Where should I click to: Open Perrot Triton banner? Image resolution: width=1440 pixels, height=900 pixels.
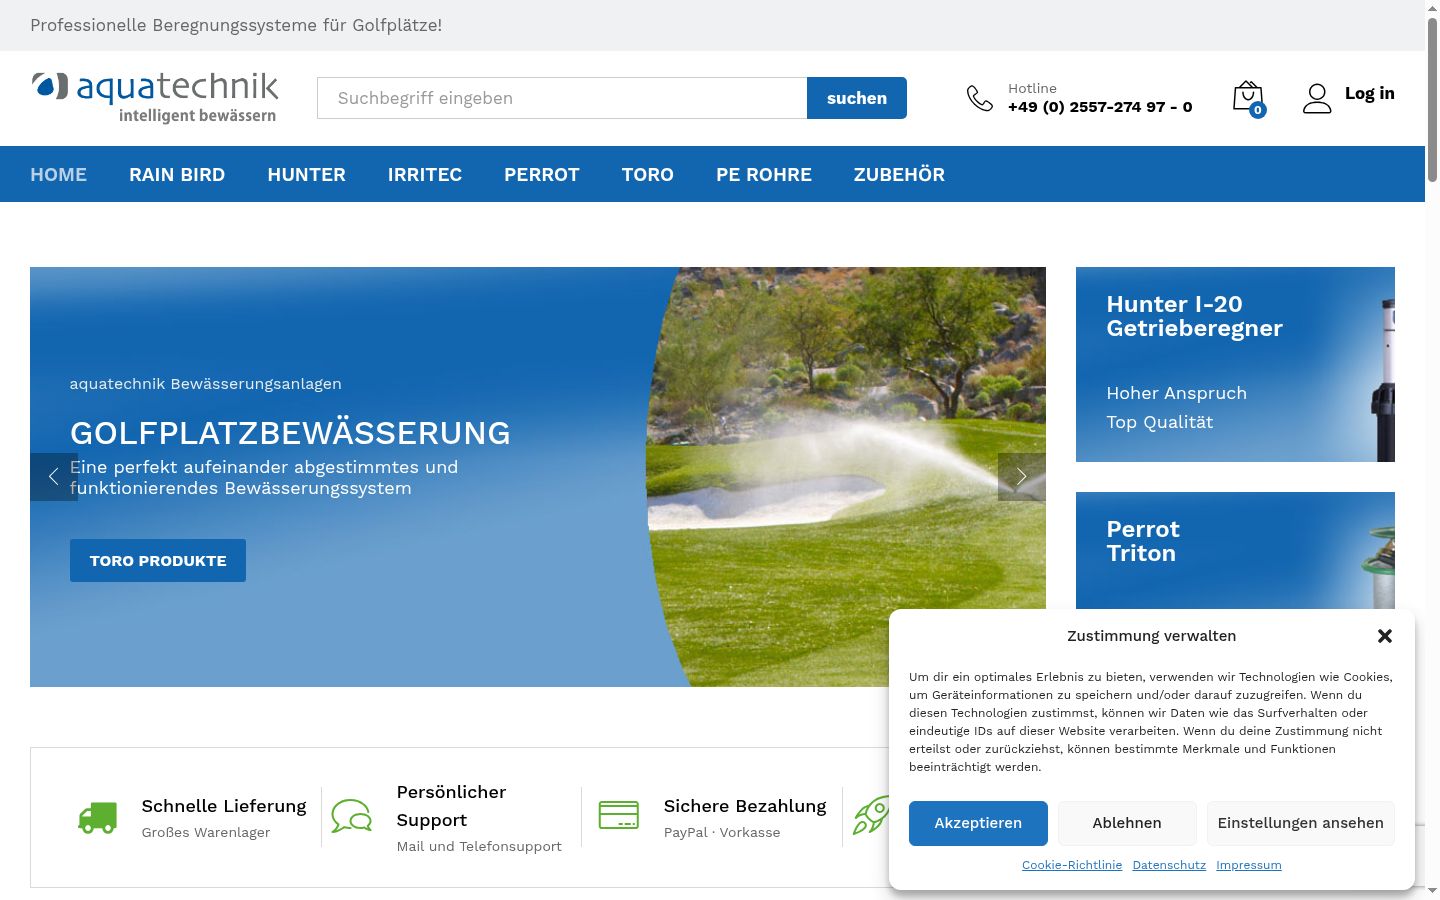(1235, 550)
